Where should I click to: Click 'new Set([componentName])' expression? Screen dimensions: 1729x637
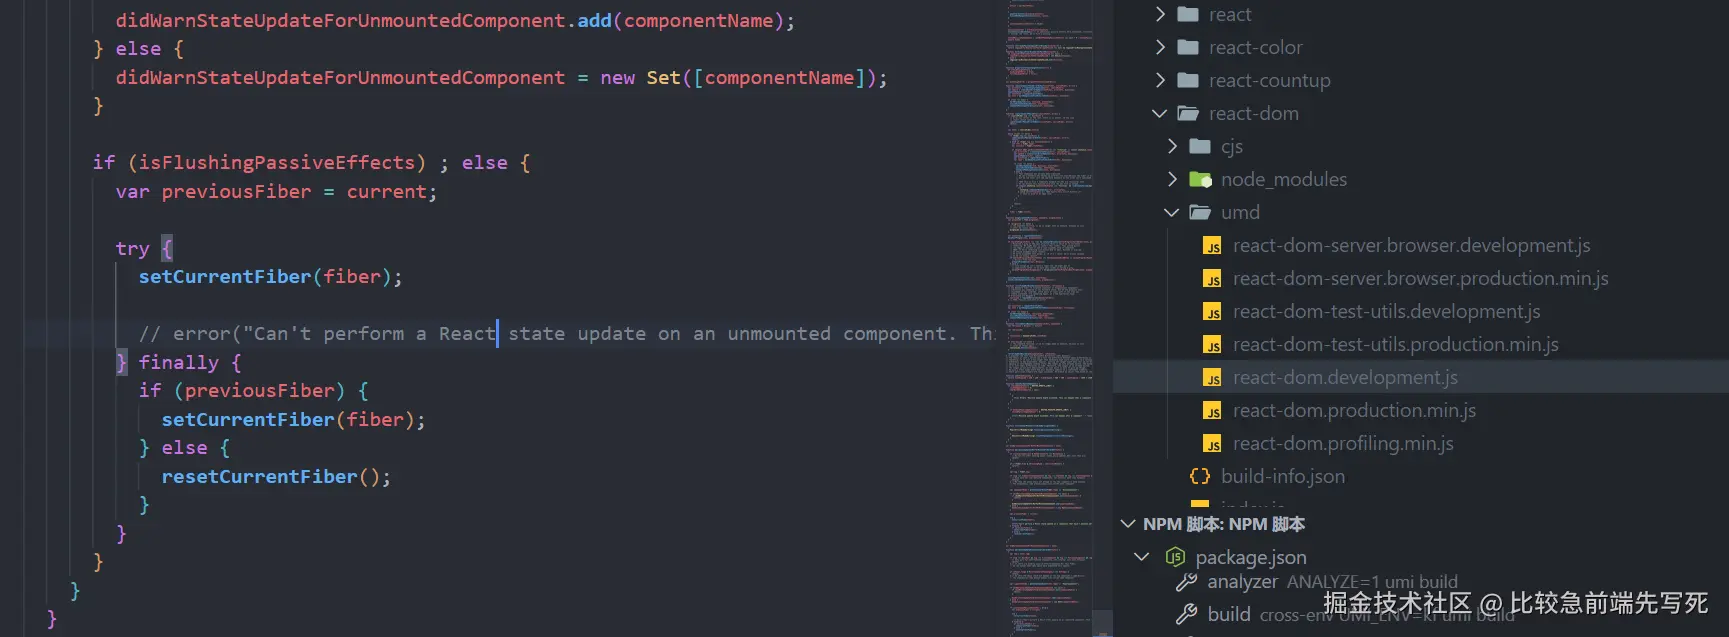click(738, 77)
